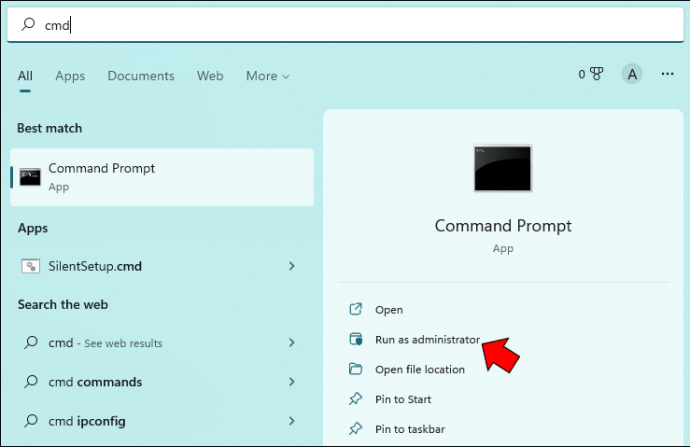Expand the More filters dropdown
This screenshot has height=447, width=690.
tap(268, 76)
